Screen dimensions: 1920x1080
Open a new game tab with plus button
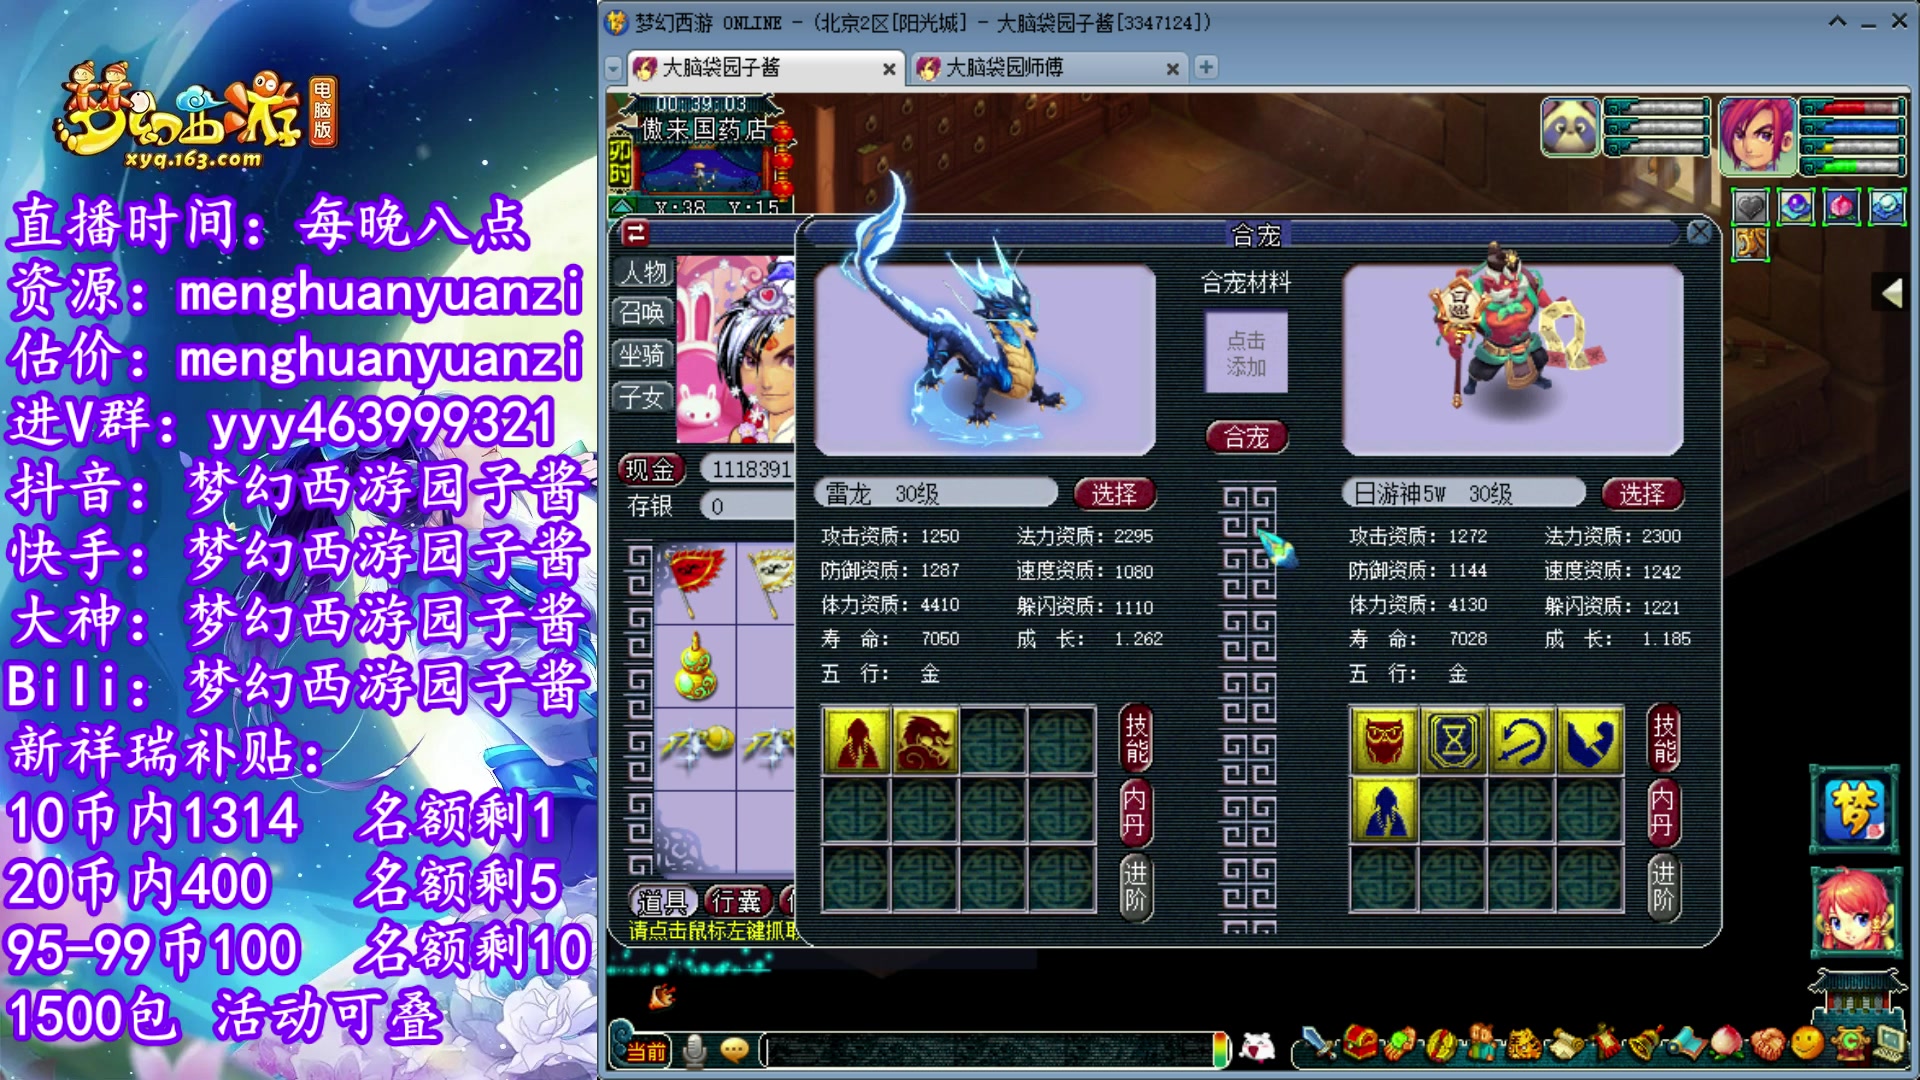coord(1206,67)
